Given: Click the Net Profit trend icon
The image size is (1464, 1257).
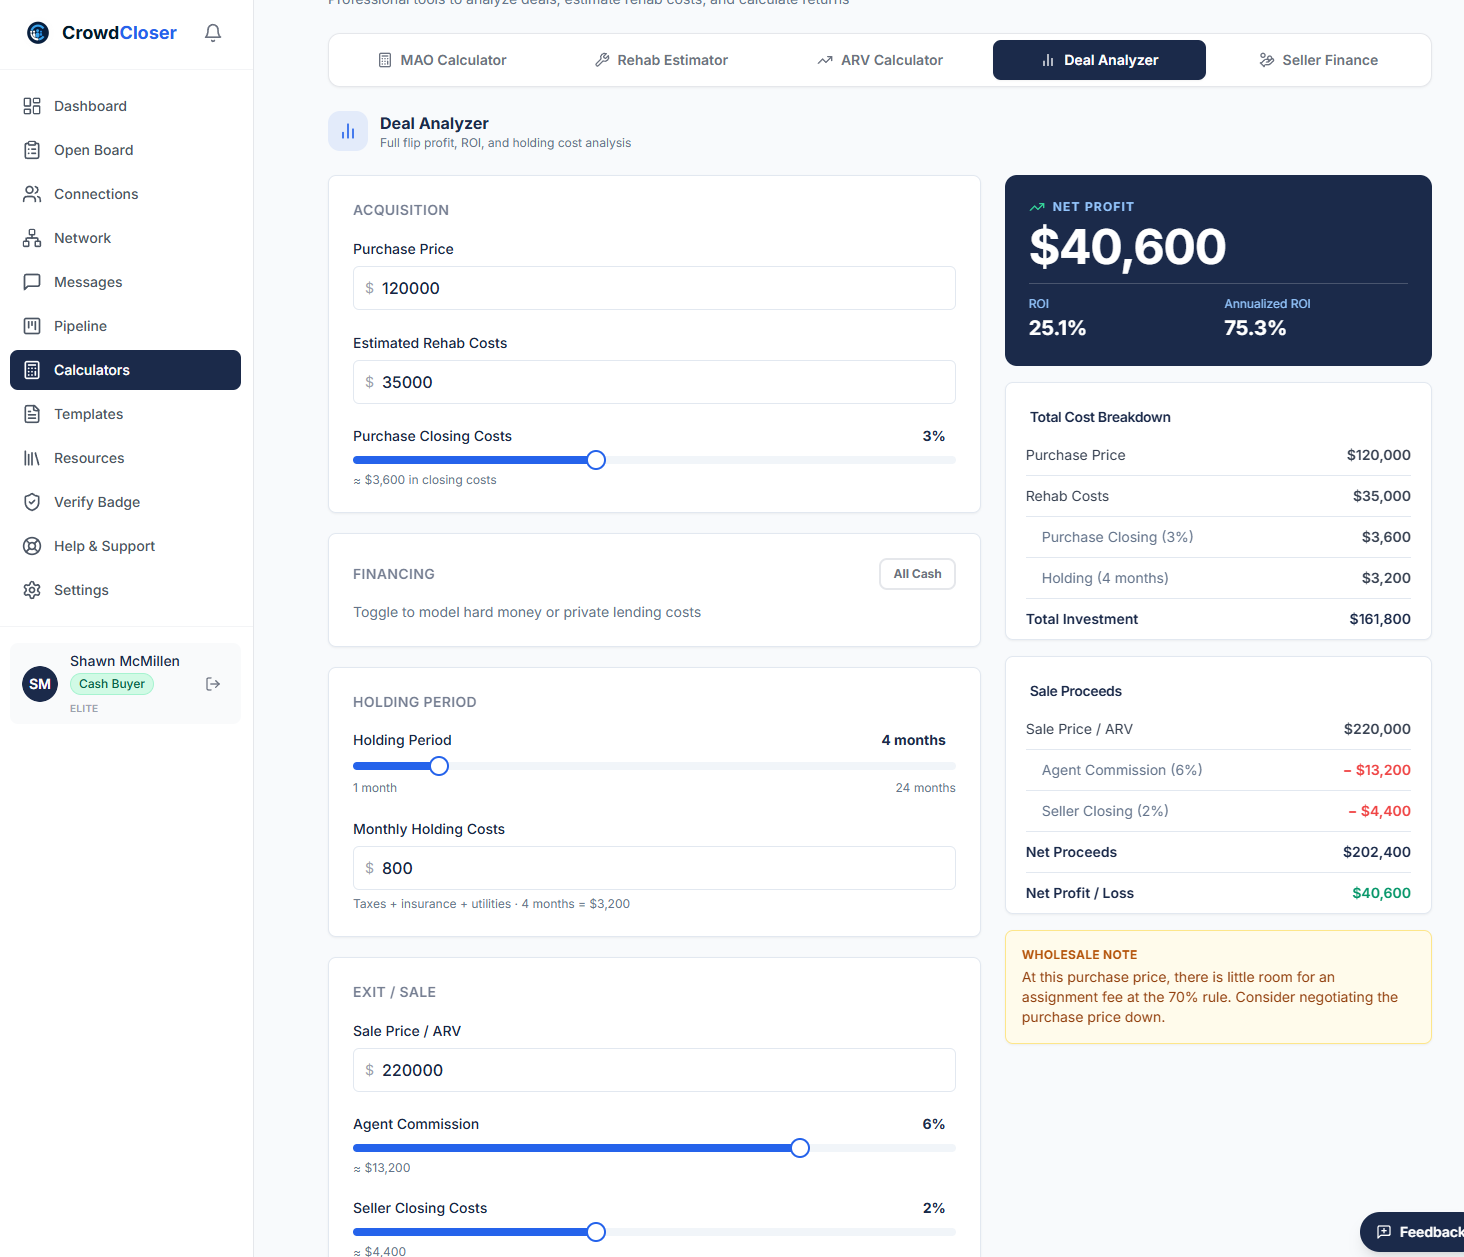Looking at the screenshot, I should click(1037, 207).
